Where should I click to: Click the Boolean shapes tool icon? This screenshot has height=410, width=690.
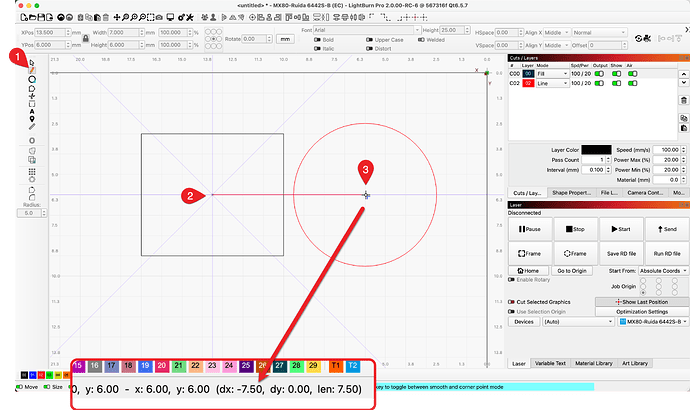(x=32, y=160)
